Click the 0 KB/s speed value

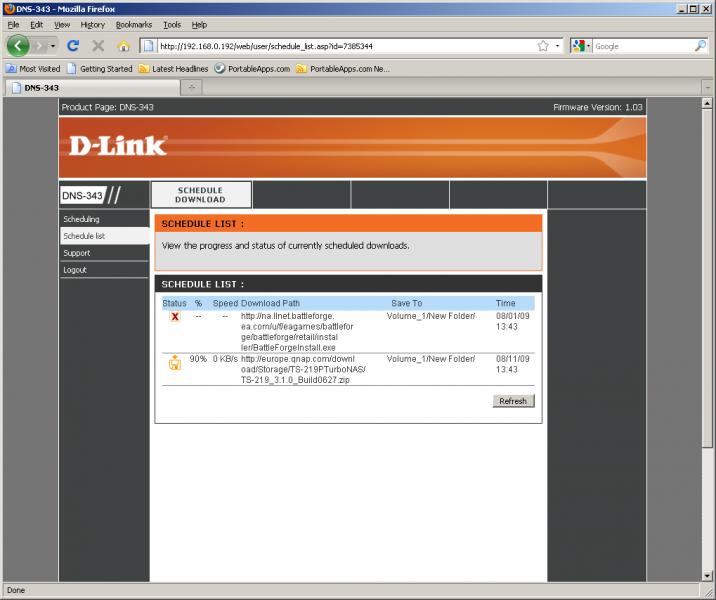coord(225,359)
